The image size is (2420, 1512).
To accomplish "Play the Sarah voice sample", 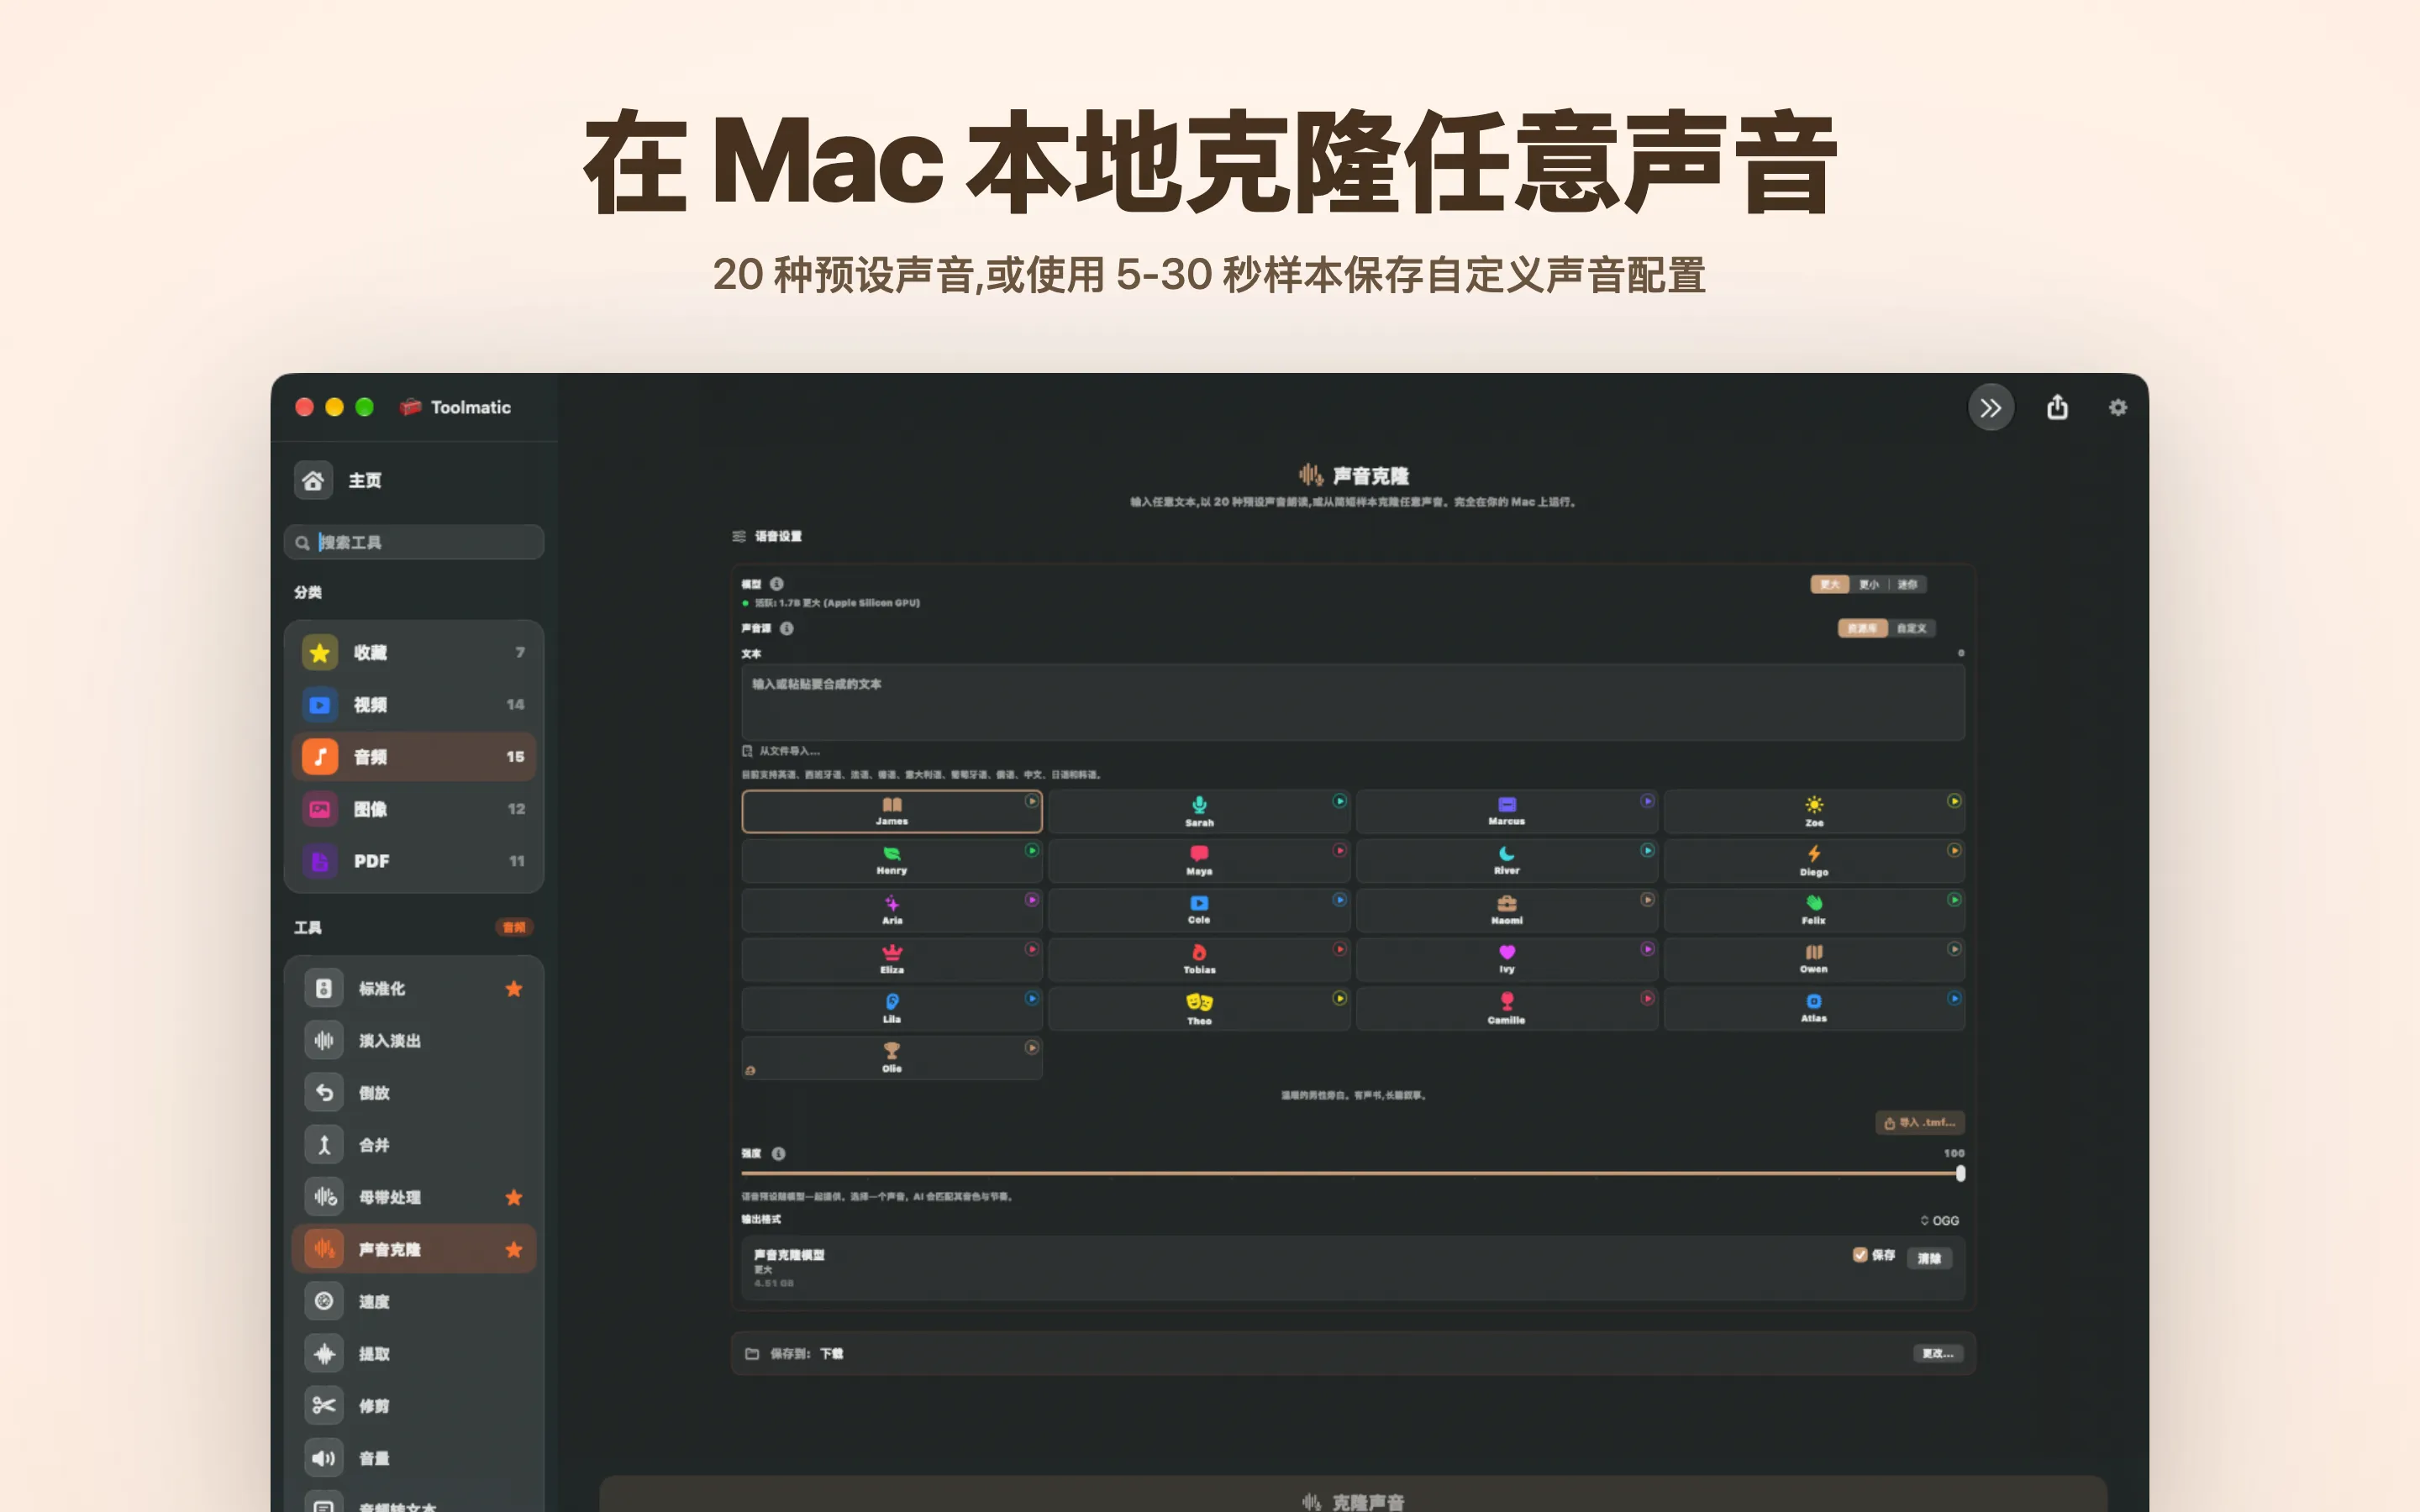I will [x=1339, y=801].
